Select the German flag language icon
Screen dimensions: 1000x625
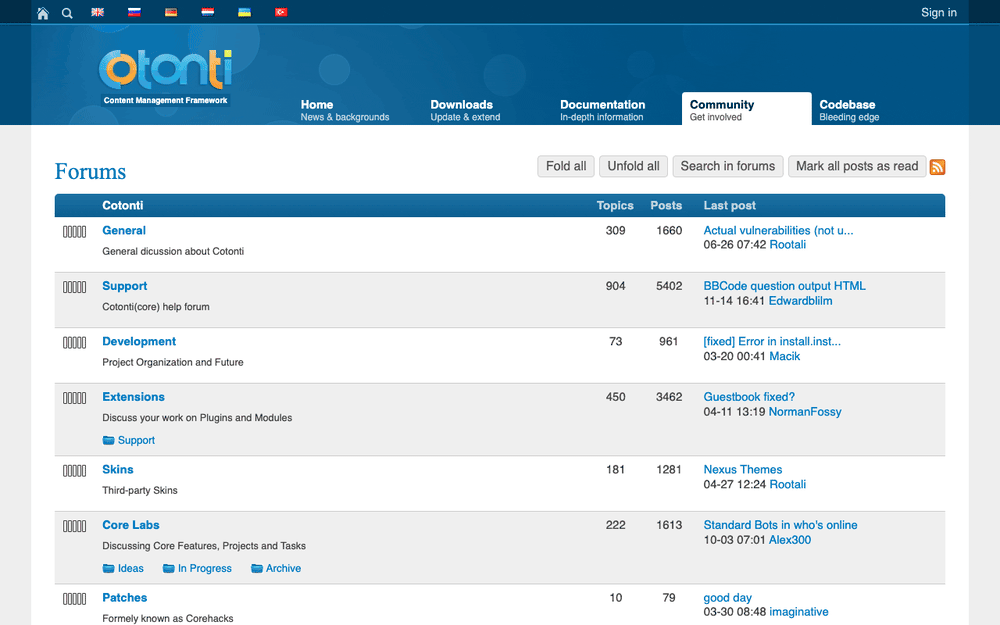pos(171,12)
